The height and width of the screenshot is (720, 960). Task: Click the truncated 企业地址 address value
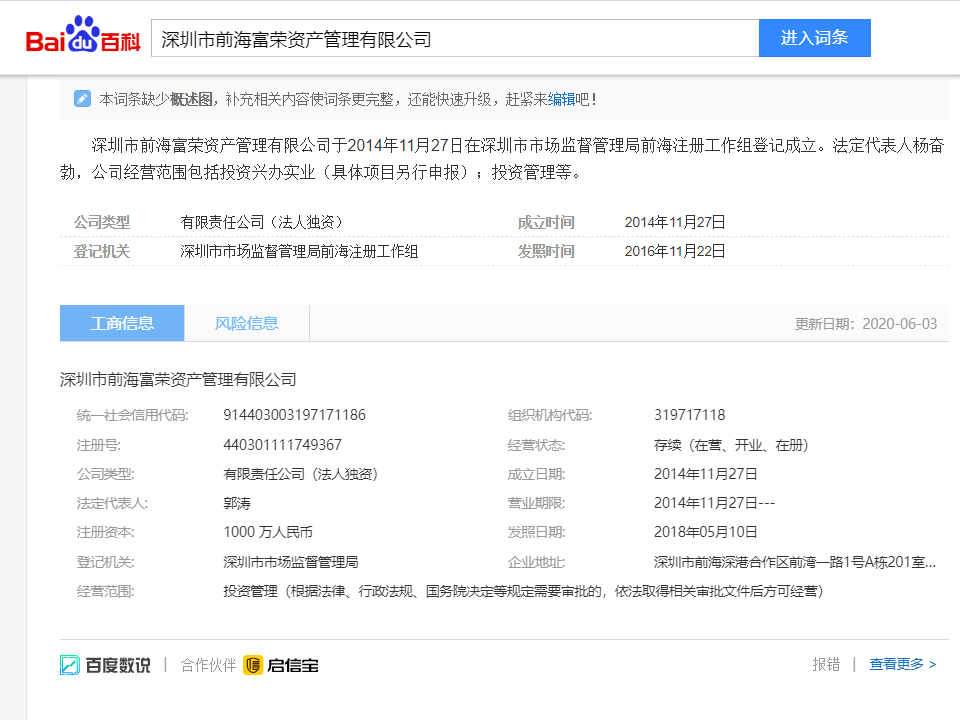tap(794, 562)
